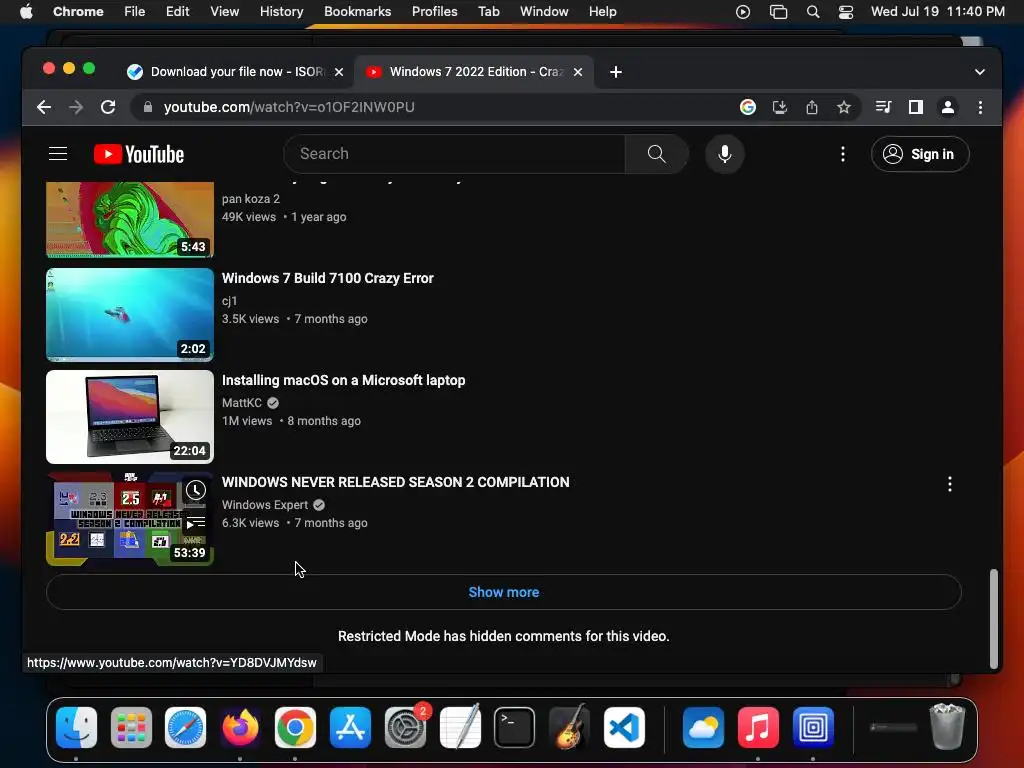Visit the MattKC channel
1024x768 pixels.
click(x=242, y=403)
